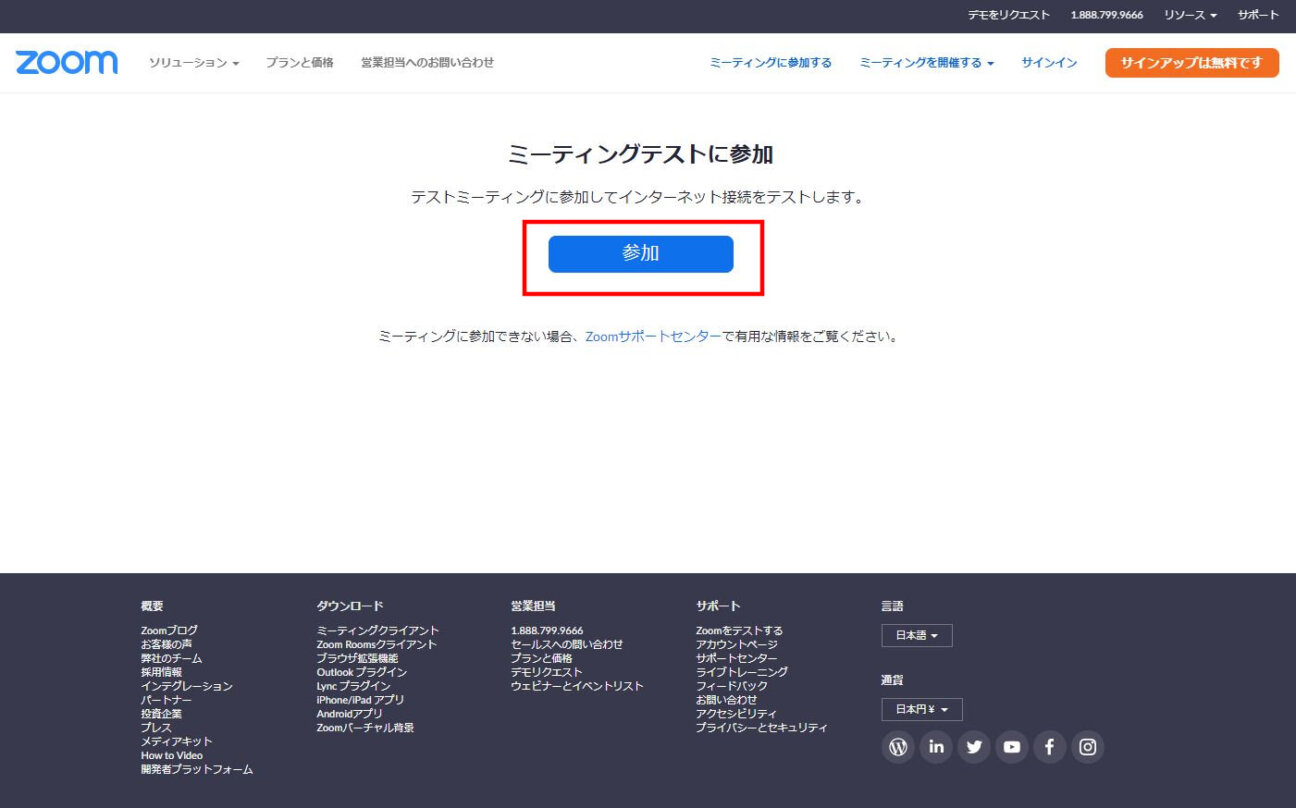
Task: Open the プレス footer link
Action: tap(156, 728)
